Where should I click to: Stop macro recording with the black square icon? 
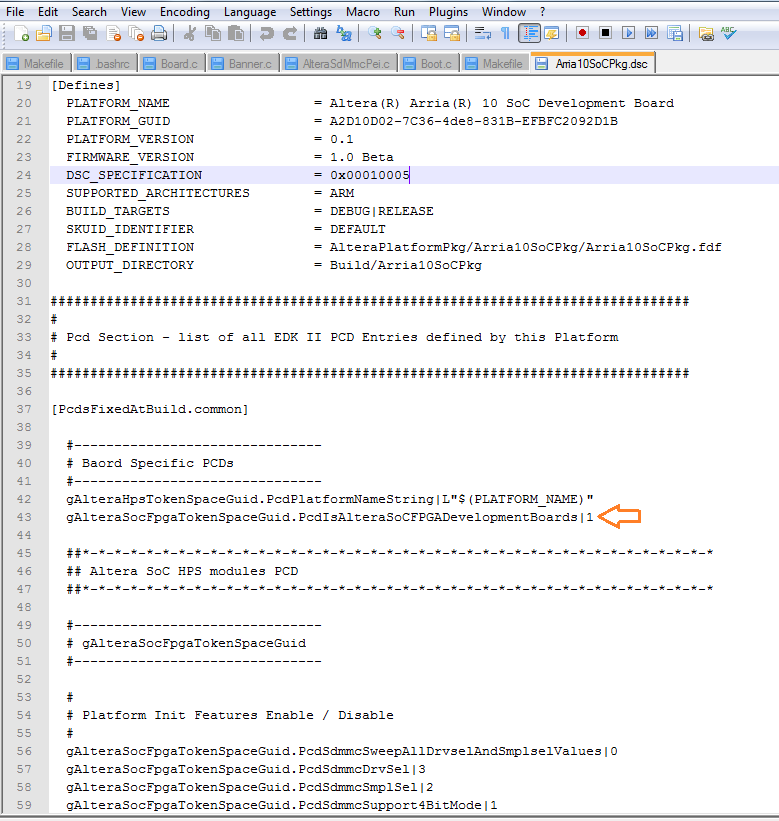click(605, 34)
